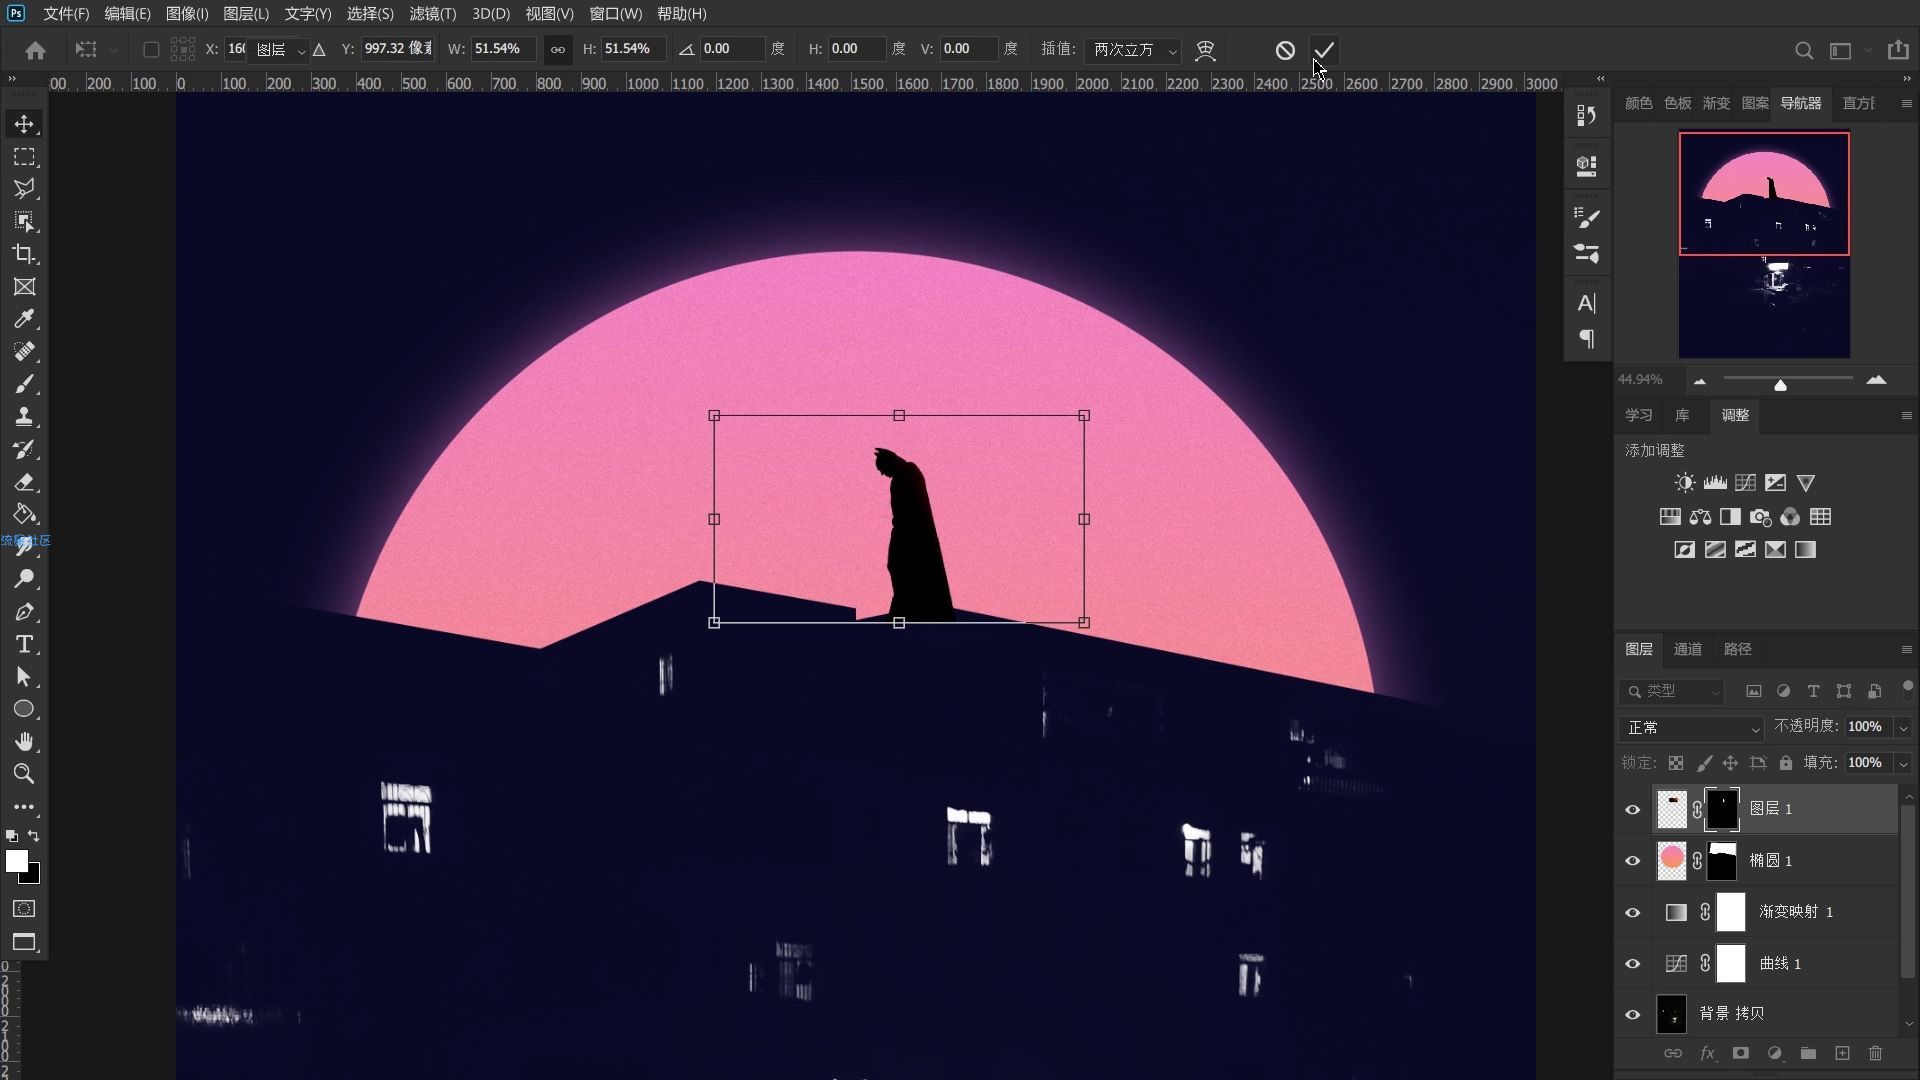Switch to the 色板 tab

[1677, 103]
